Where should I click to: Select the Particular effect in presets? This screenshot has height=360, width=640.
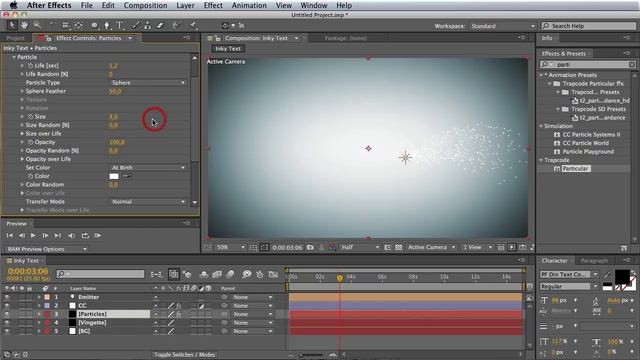coord(575,169)
